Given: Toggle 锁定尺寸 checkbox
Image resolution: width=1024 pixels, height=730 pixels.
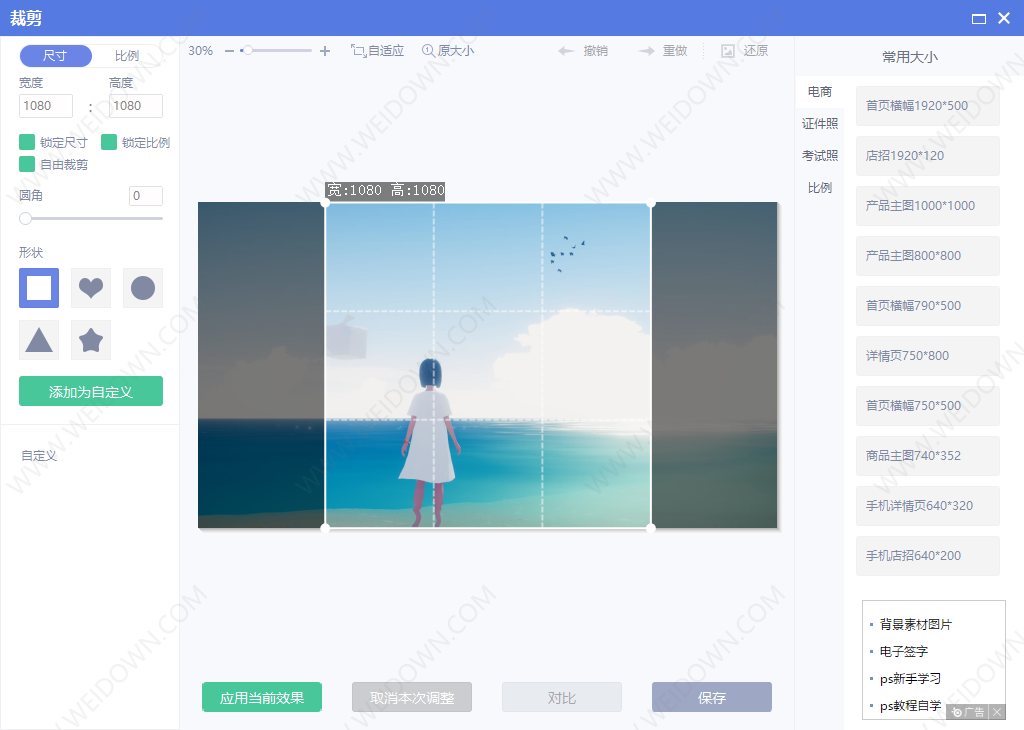Looking at the screenshot, I should coord(27,142).
